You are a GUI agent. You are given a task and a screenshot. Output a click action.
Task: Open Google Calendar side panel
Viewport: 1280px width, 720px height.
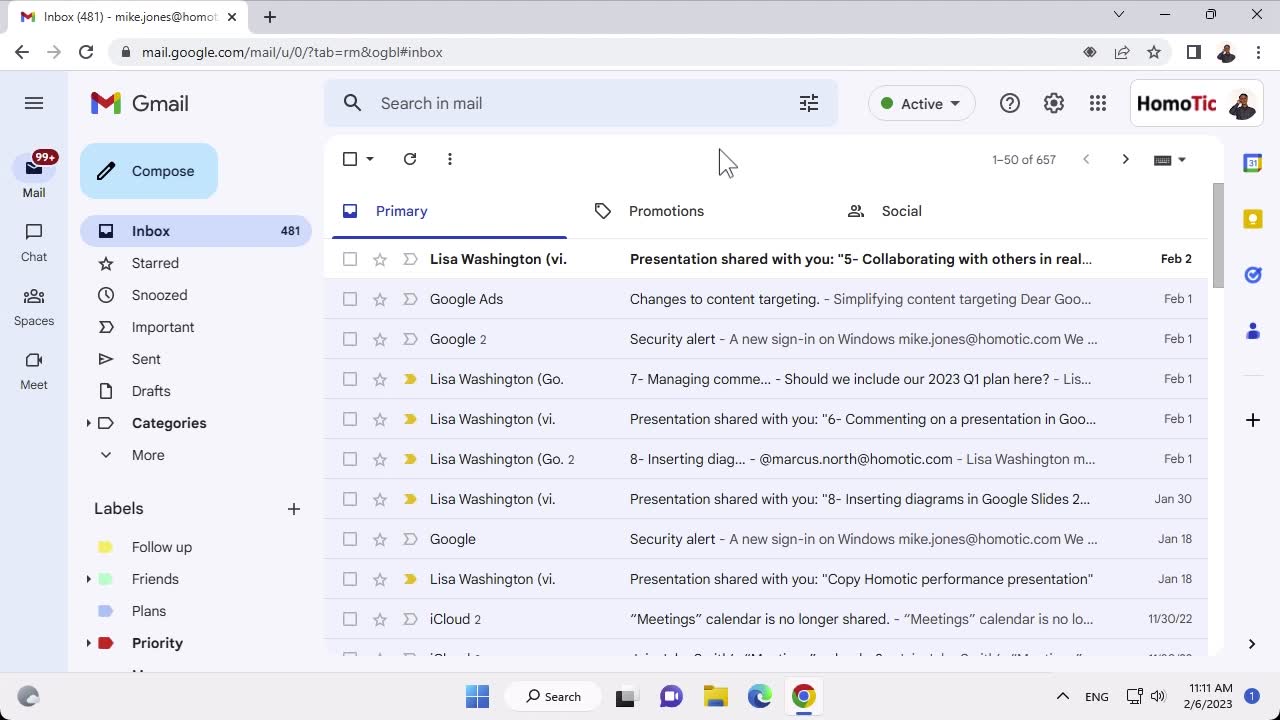pyautogui.click(x=1252, y=163)
